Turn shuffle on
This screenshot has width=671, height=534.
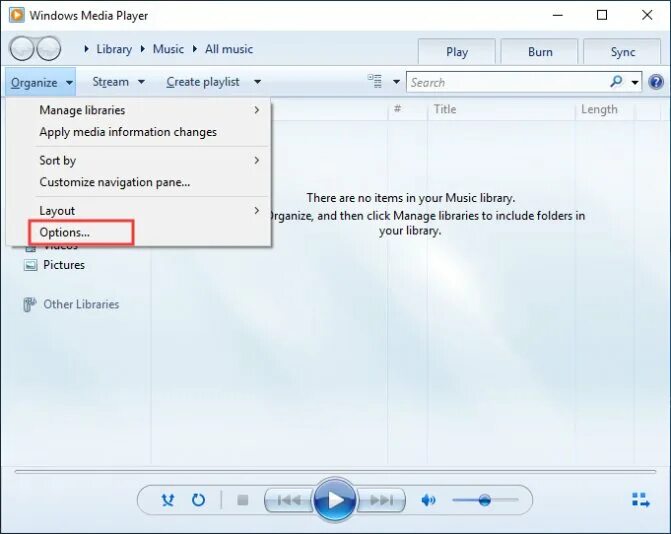(x=168, y=500)
